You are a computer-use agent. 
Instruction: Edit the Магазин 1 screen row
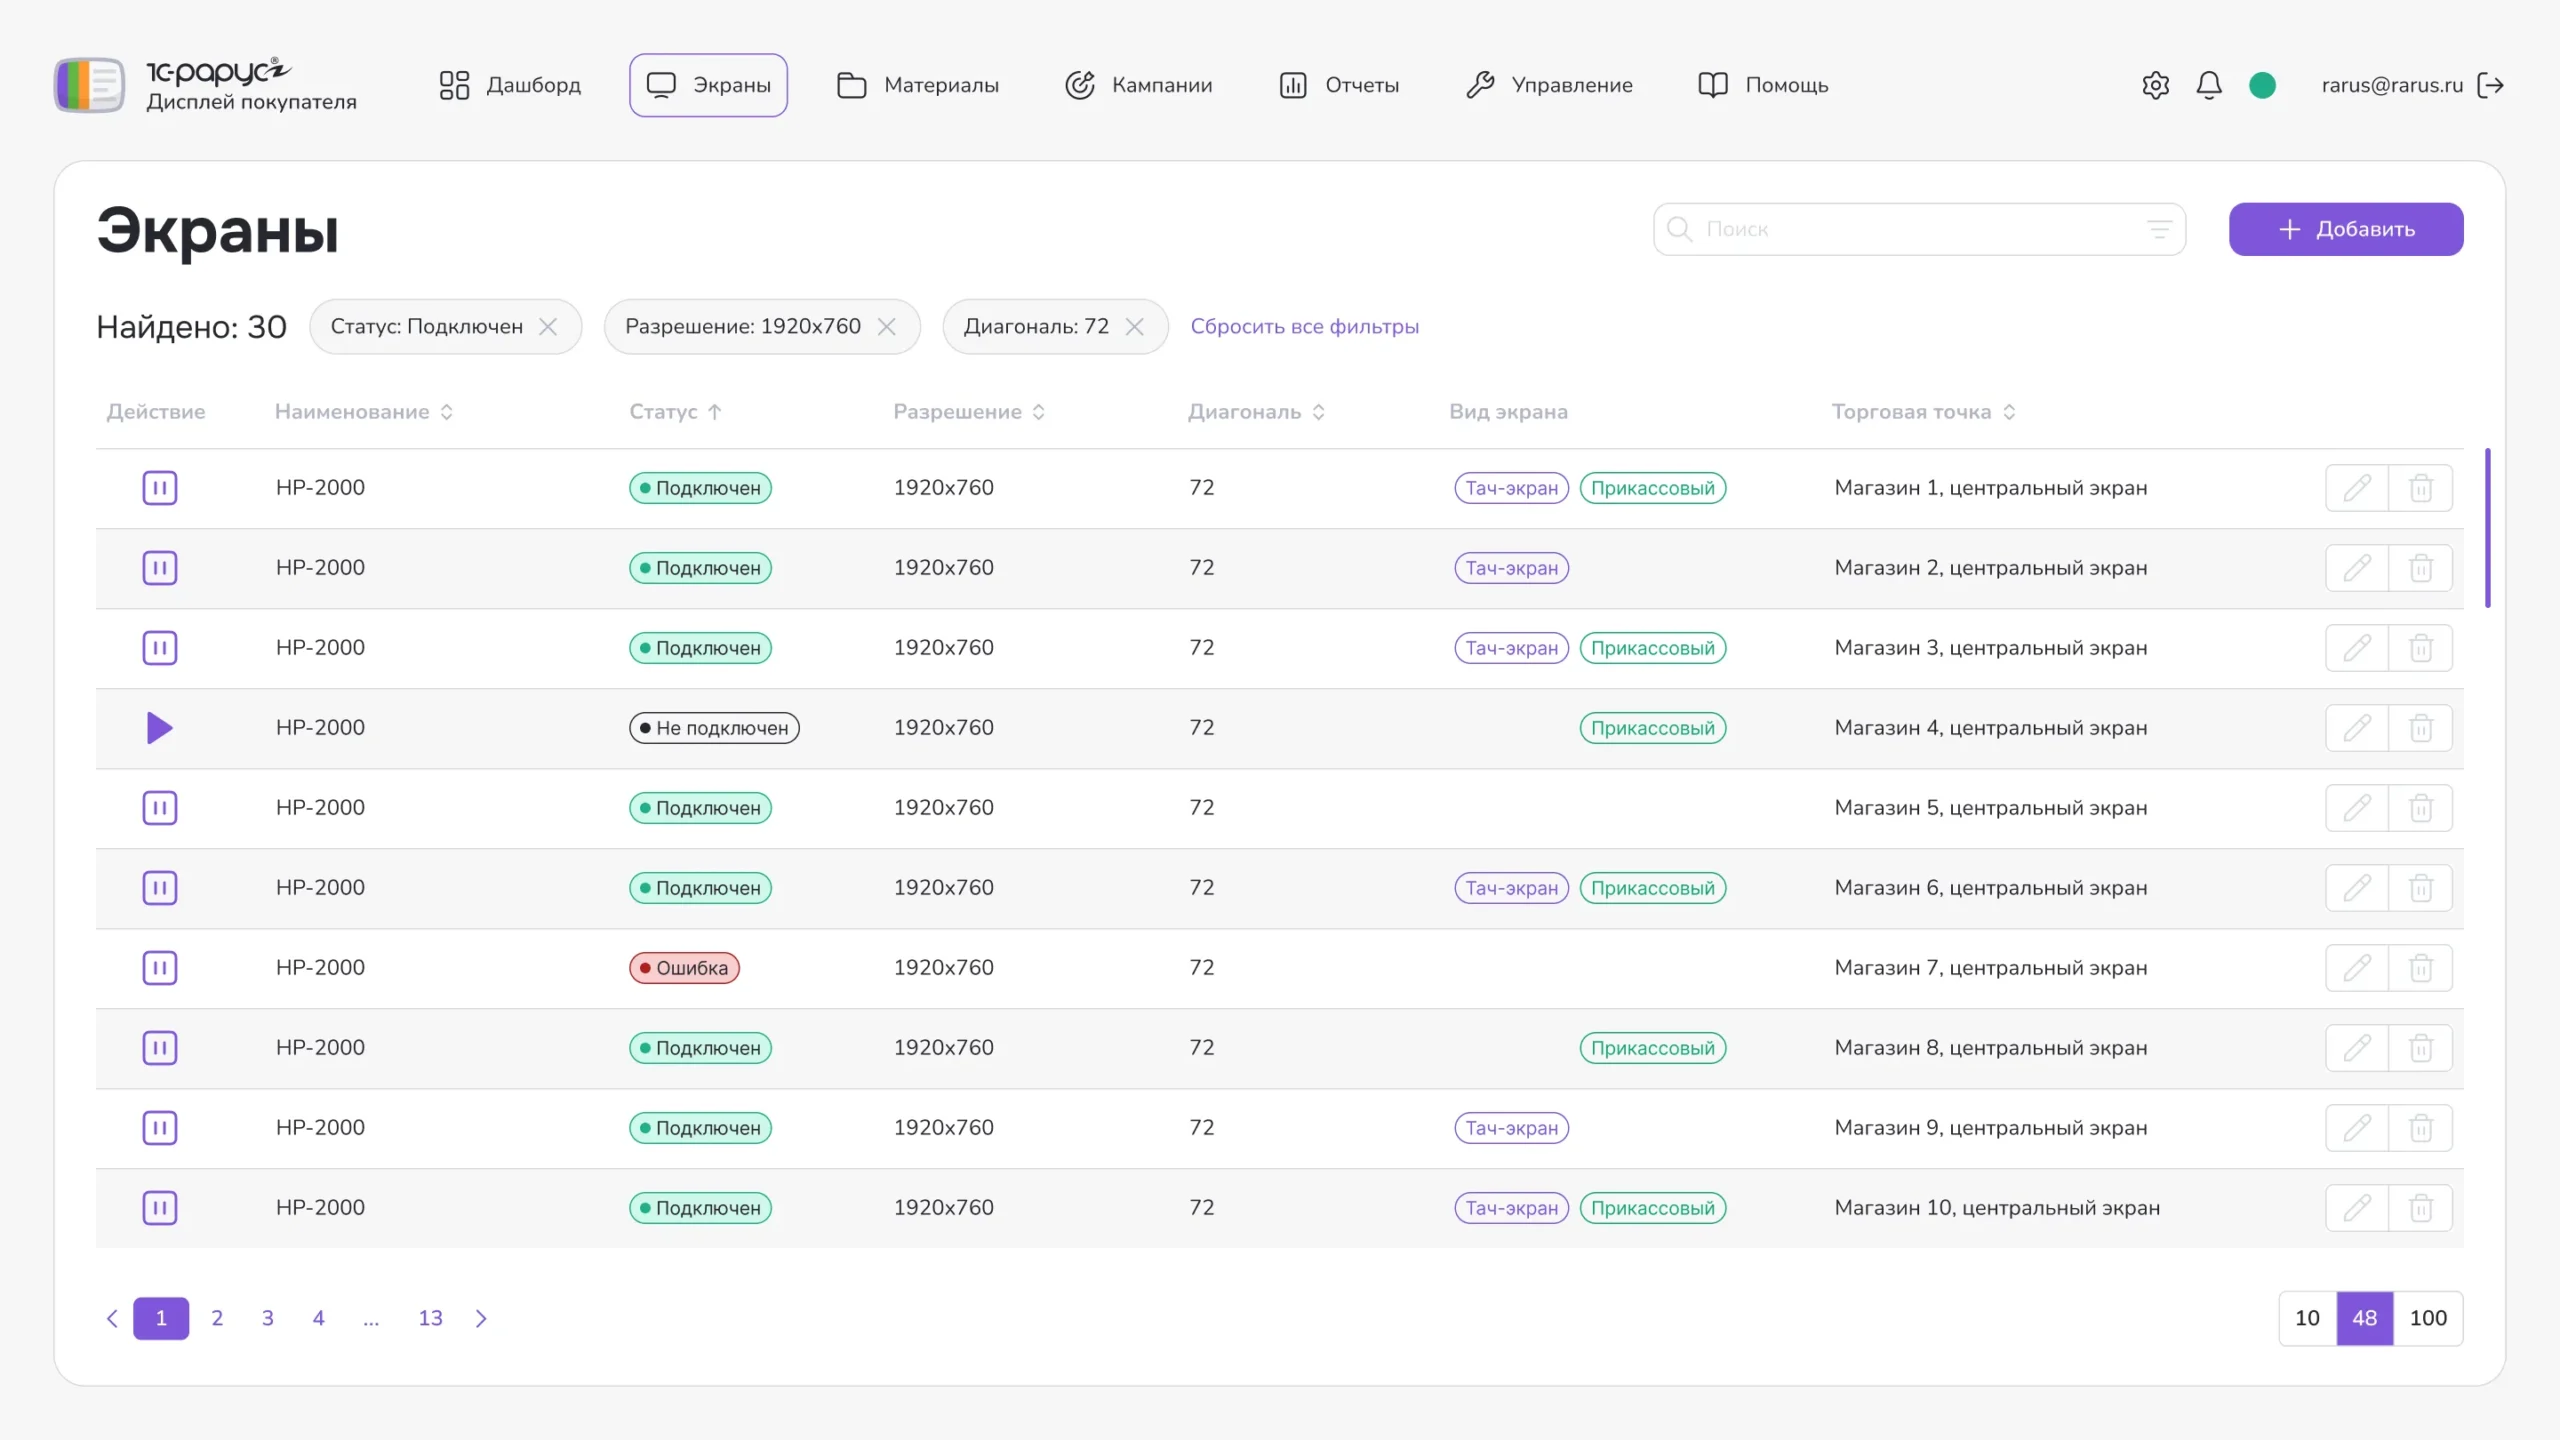[2356, 488]
